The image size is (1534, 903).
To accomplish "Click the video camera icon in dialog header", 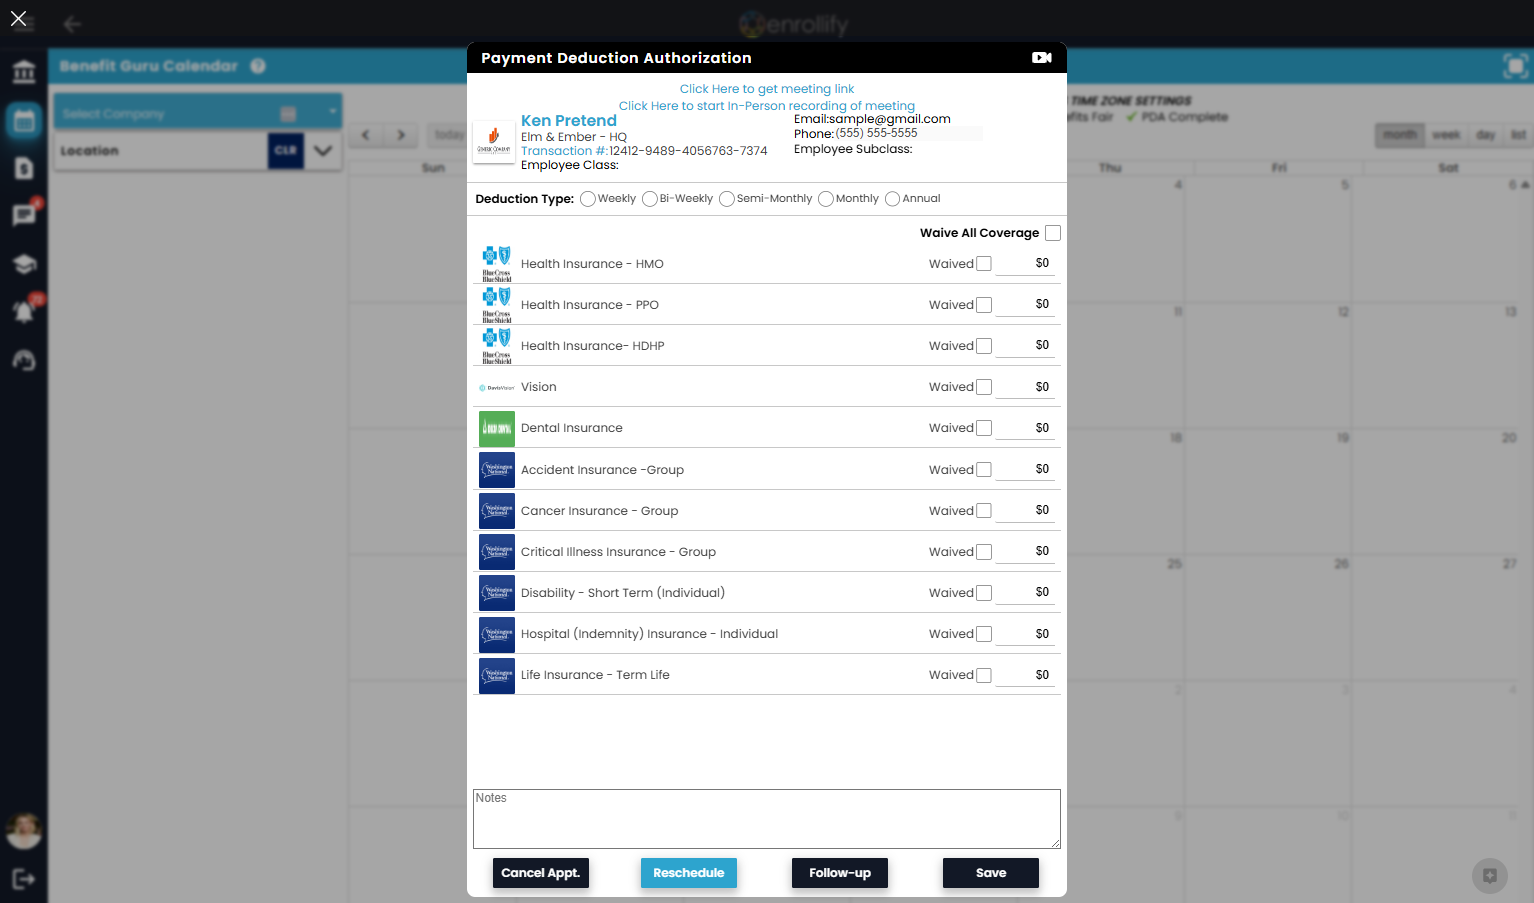I will [x=1042, y=58].
